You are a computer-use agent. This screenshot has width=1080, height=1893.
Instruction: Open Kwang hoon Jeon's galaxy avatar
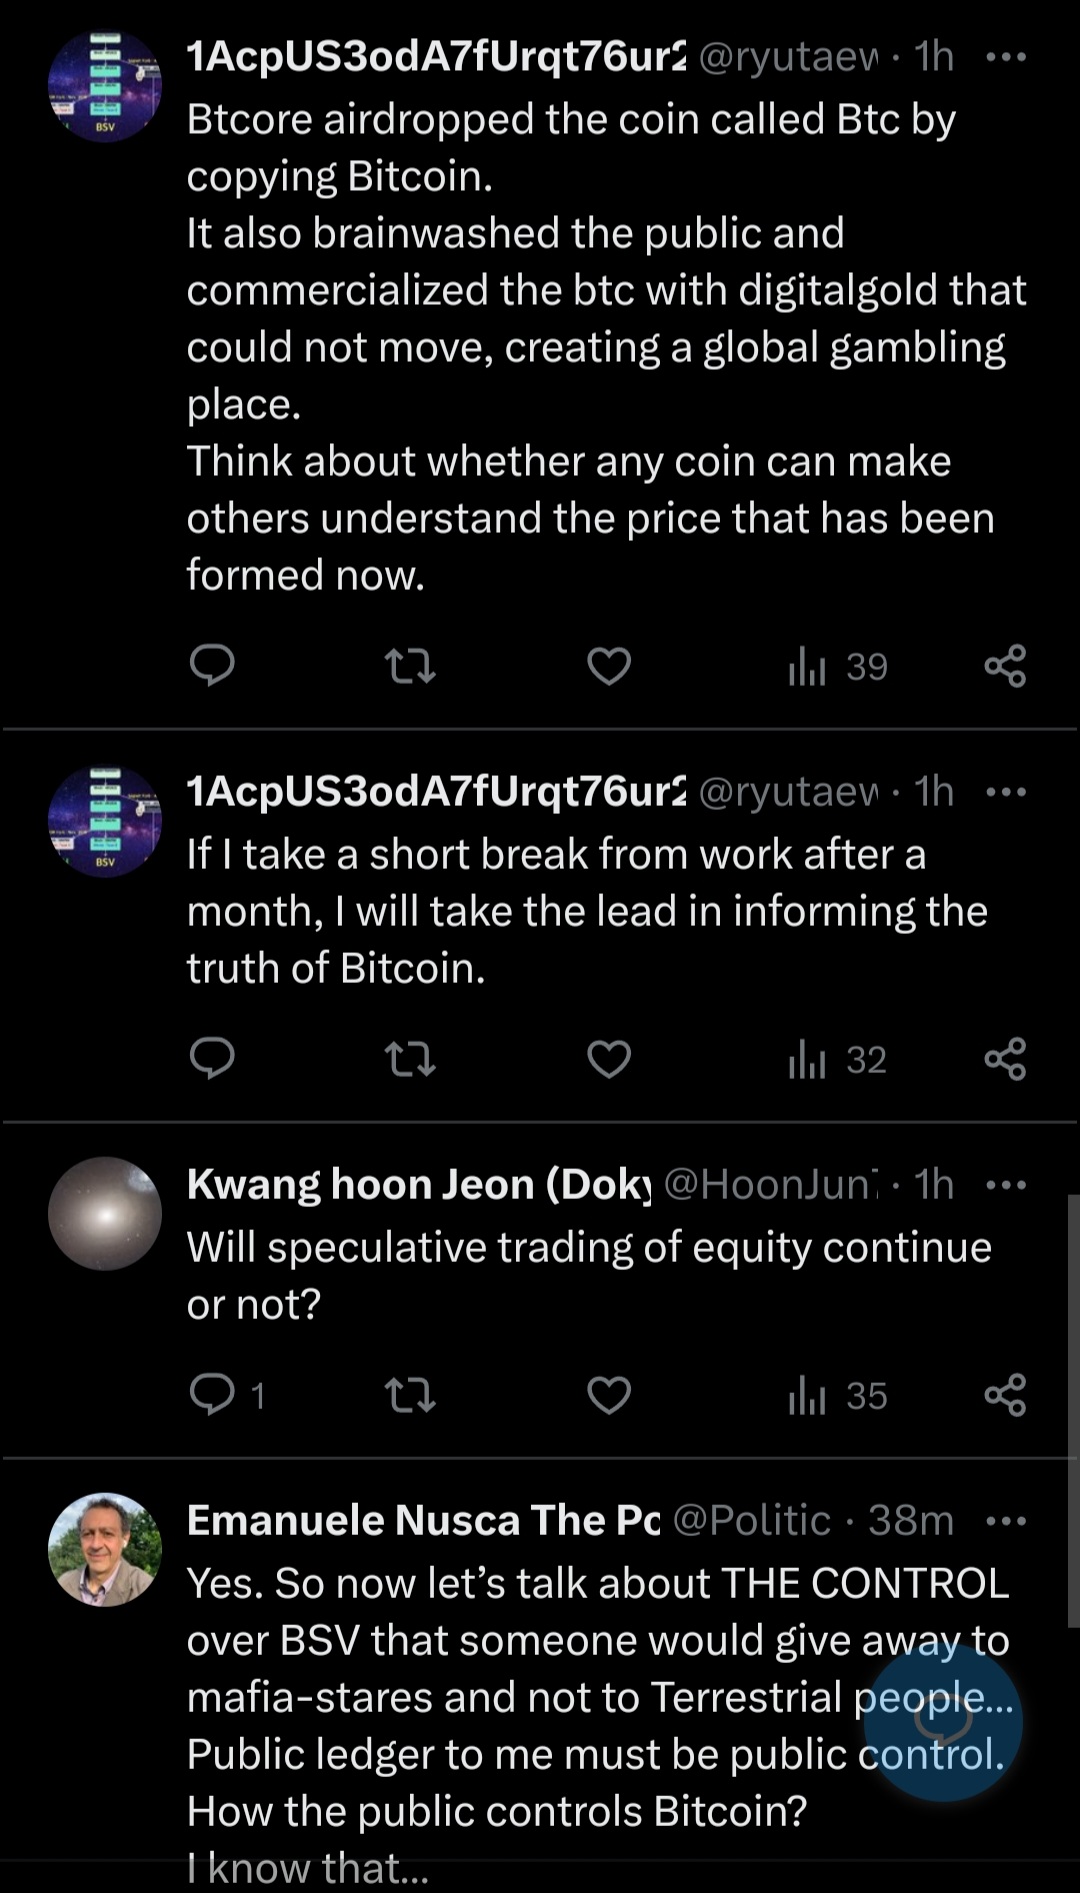105,1214
